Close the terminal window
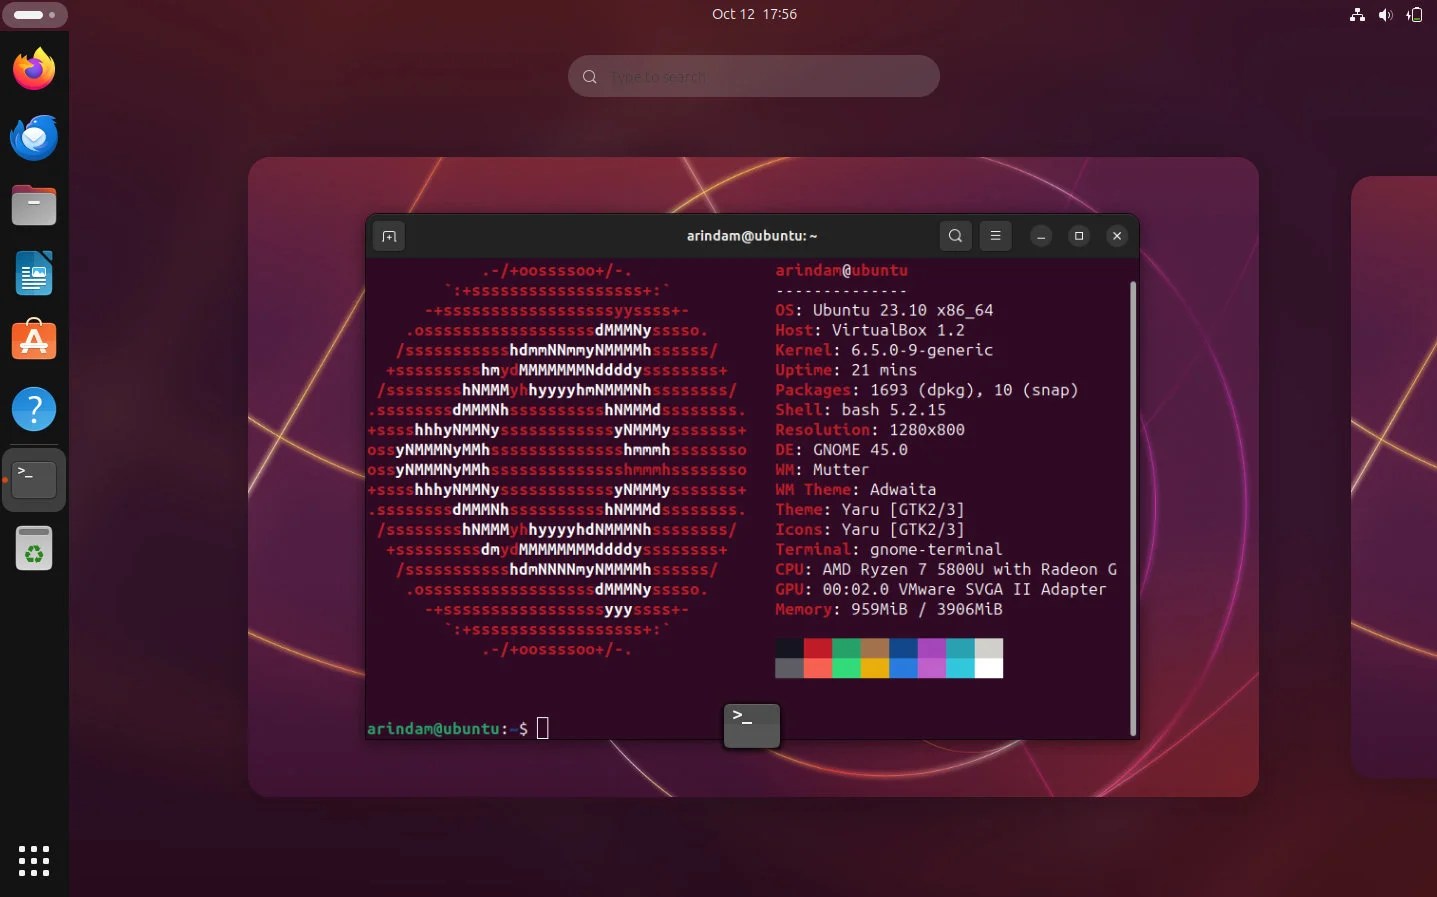 [x=1117, y=236]
